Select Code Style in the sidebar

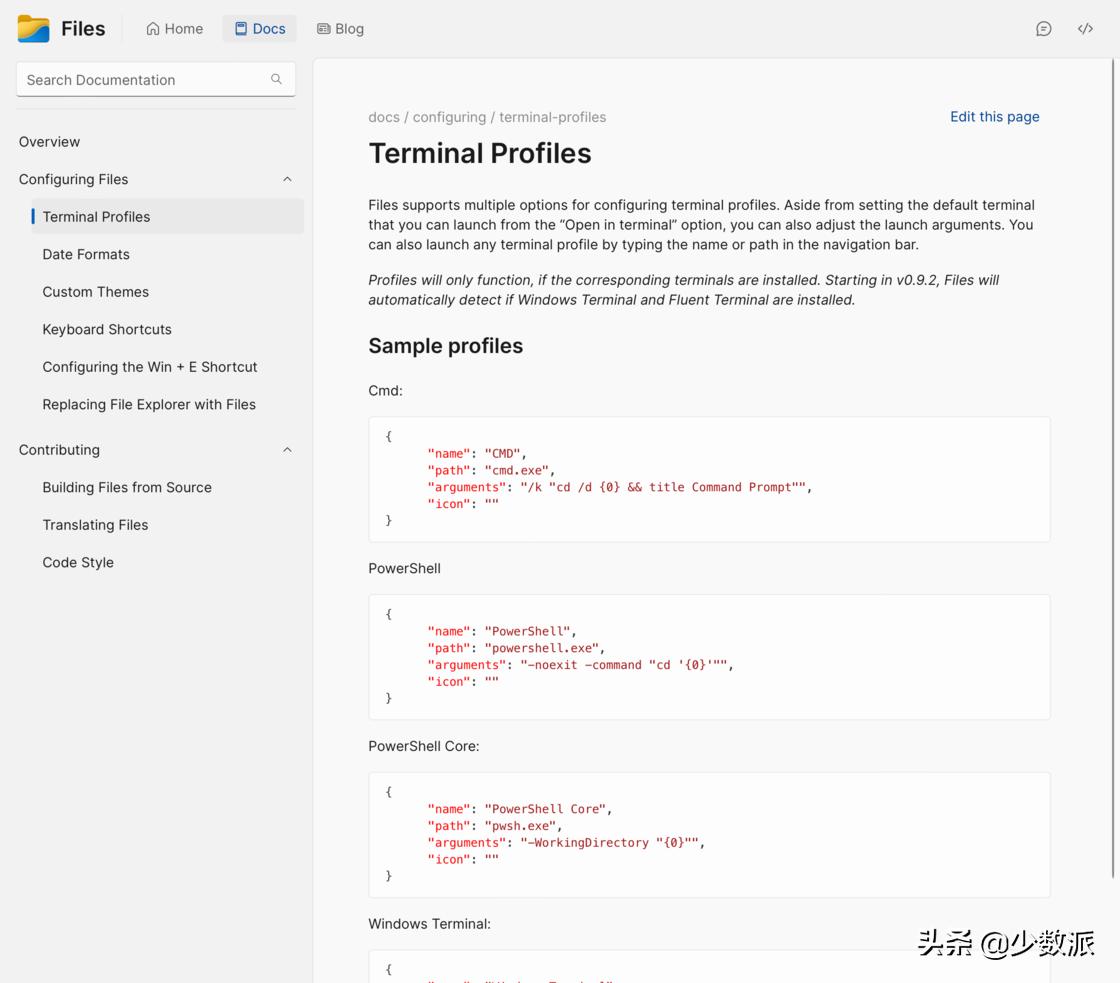point(78,562)
